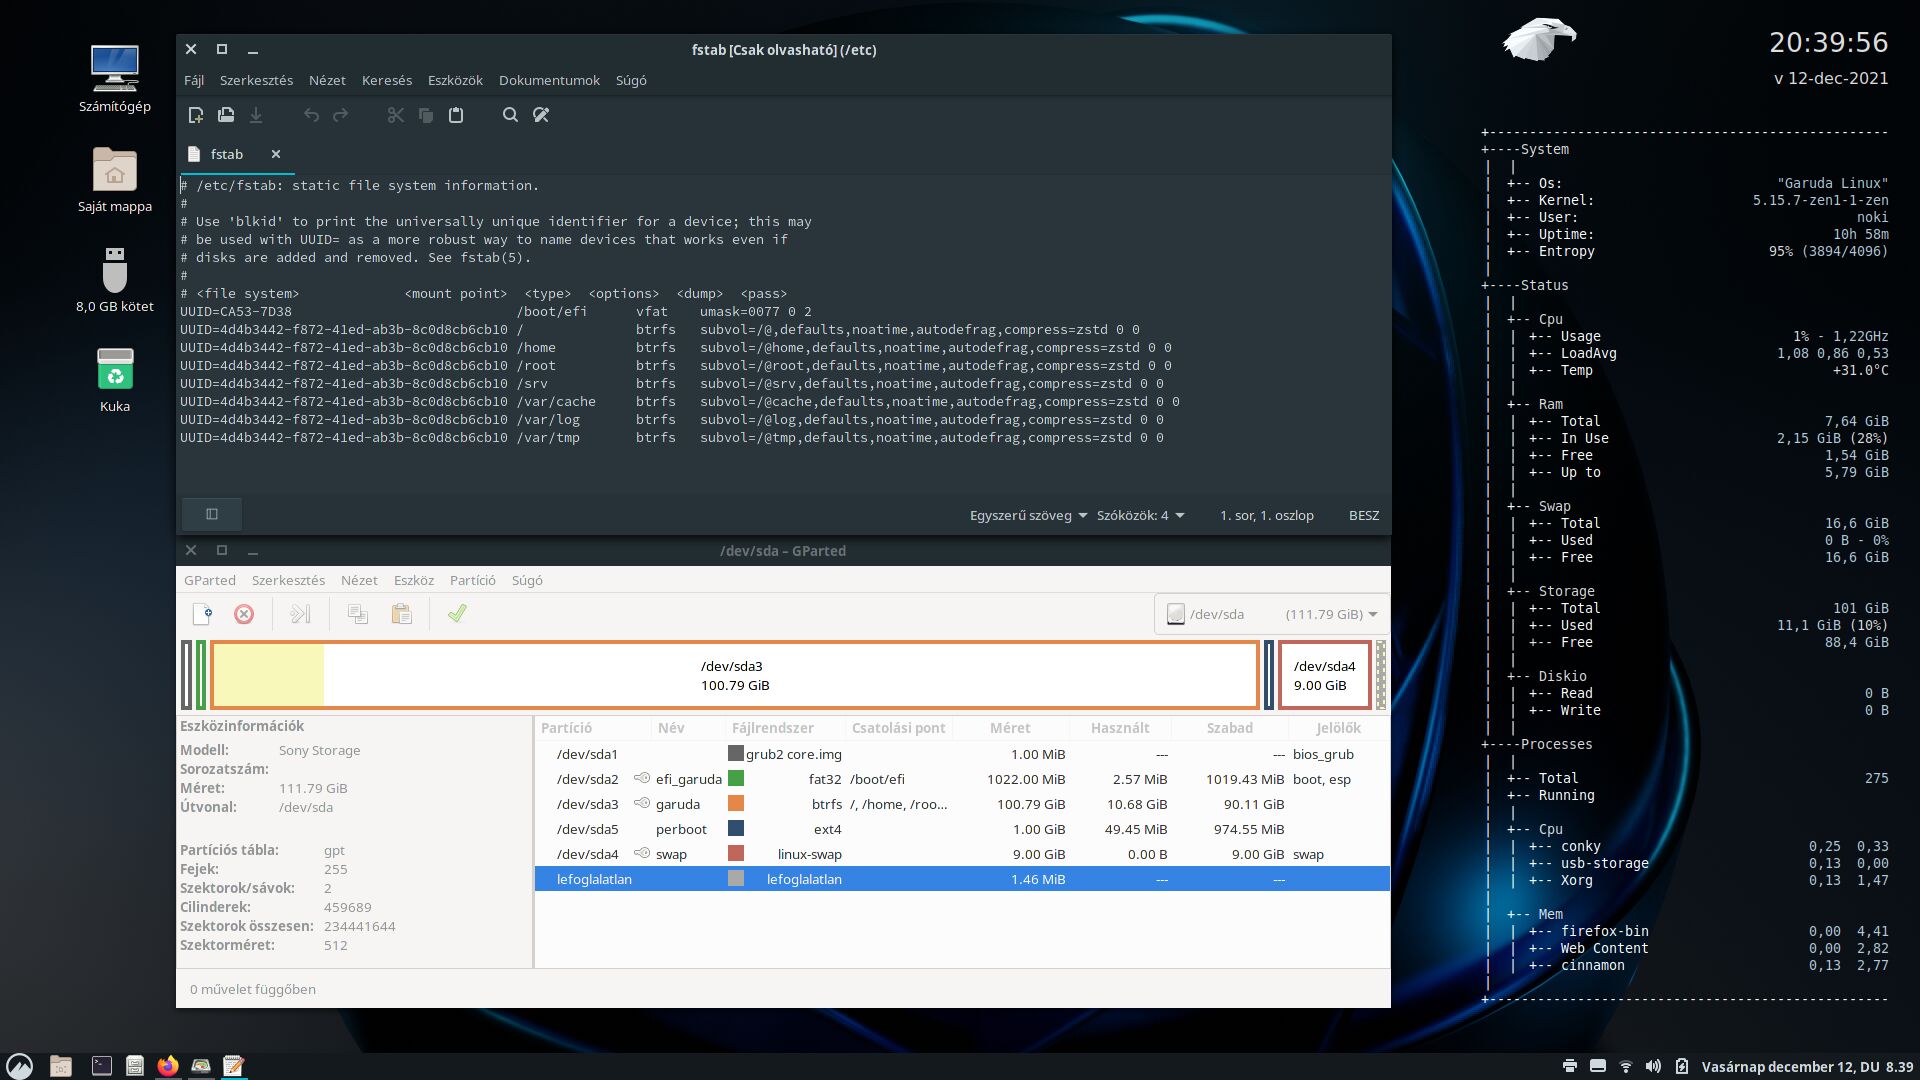Viewport: 1920px width, 1080px height.
Task: Open the Dokumentumok menu
Action: click(549, 80)
